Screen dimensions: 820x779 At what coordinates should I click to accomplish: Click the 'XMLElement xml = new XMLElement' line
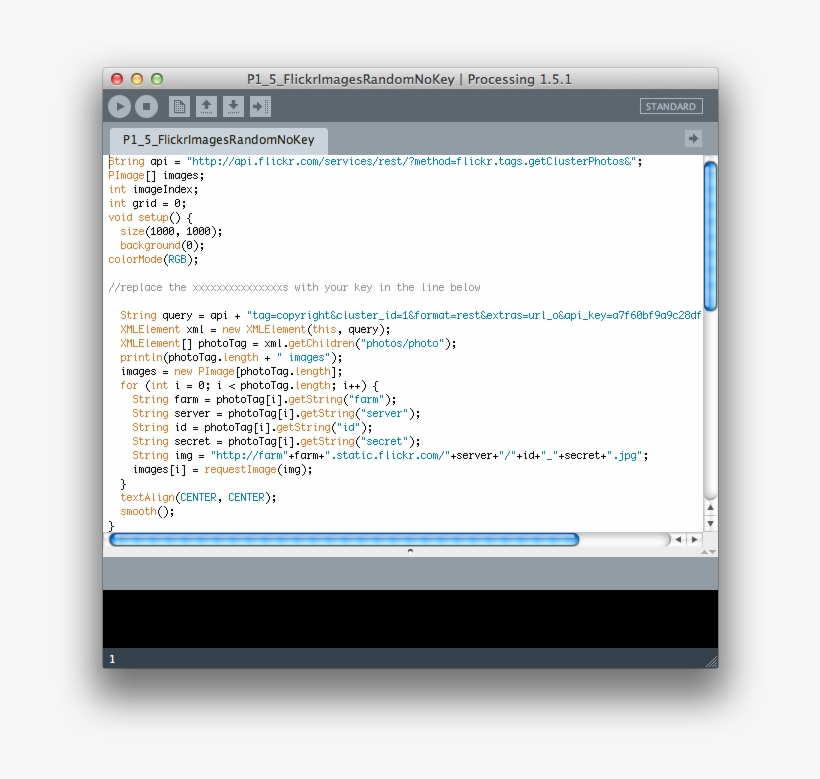[x=255, y=329]
